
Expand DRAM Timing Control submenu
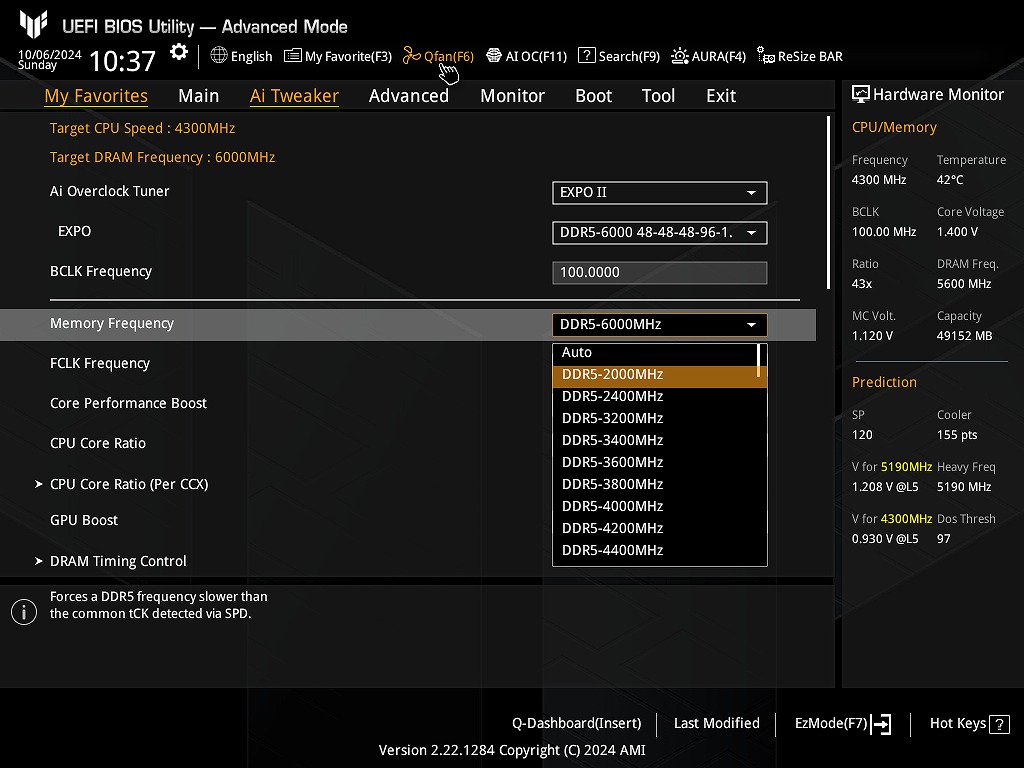click(x=118, y=562)
